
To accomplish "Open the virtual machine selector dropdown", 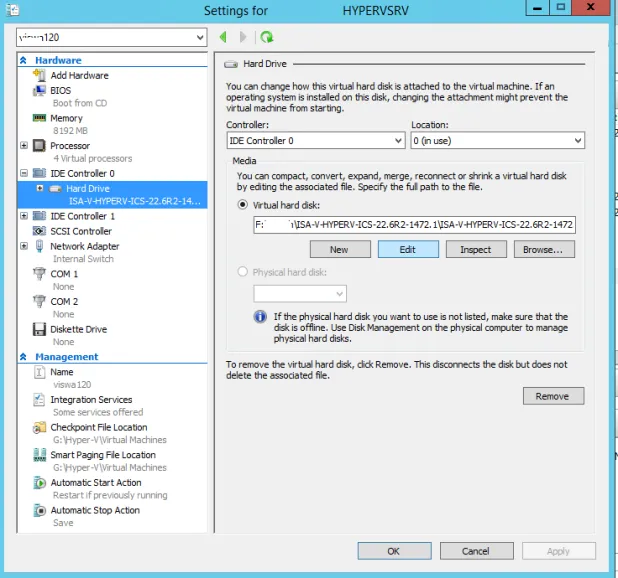I will click(200, 37).
